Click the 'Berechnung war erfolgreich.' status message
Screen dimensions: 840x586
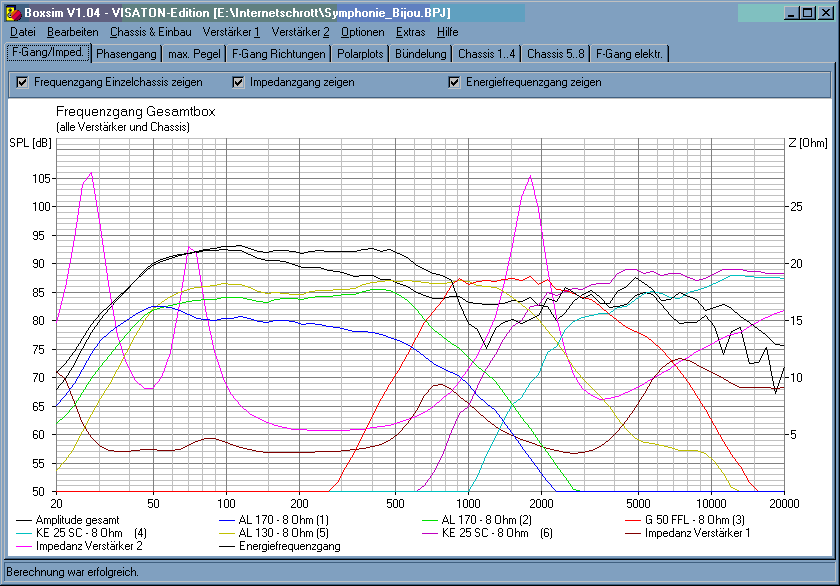(x=72, y=572)
